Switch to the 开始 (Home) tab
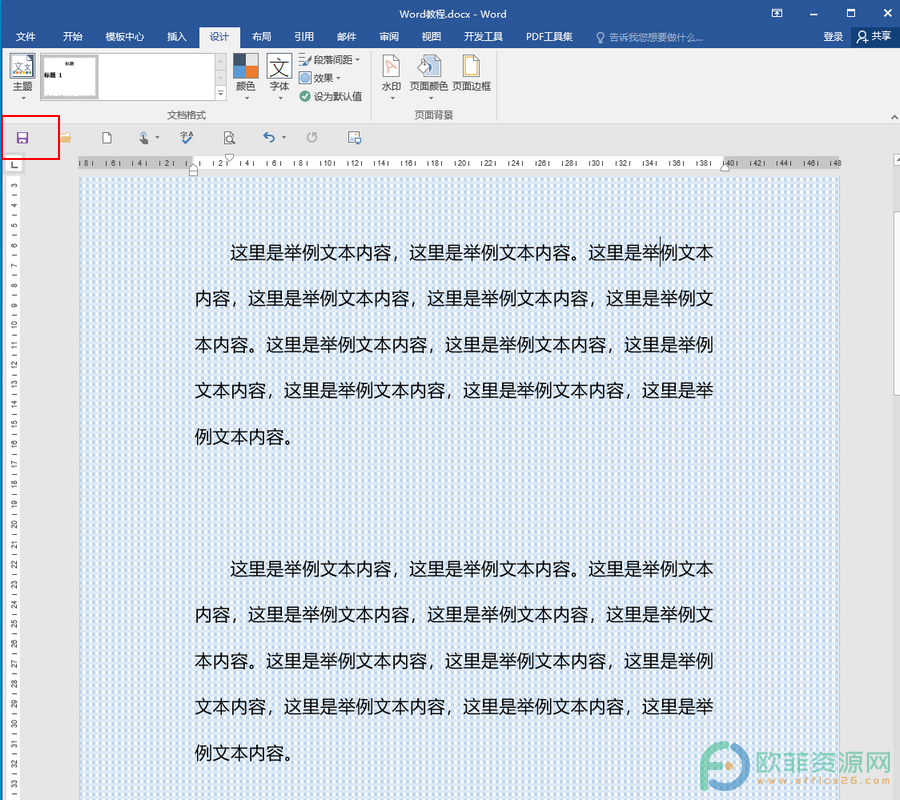Image resolution: width=900 pixels, height=800 pixels. click(72, 37)
